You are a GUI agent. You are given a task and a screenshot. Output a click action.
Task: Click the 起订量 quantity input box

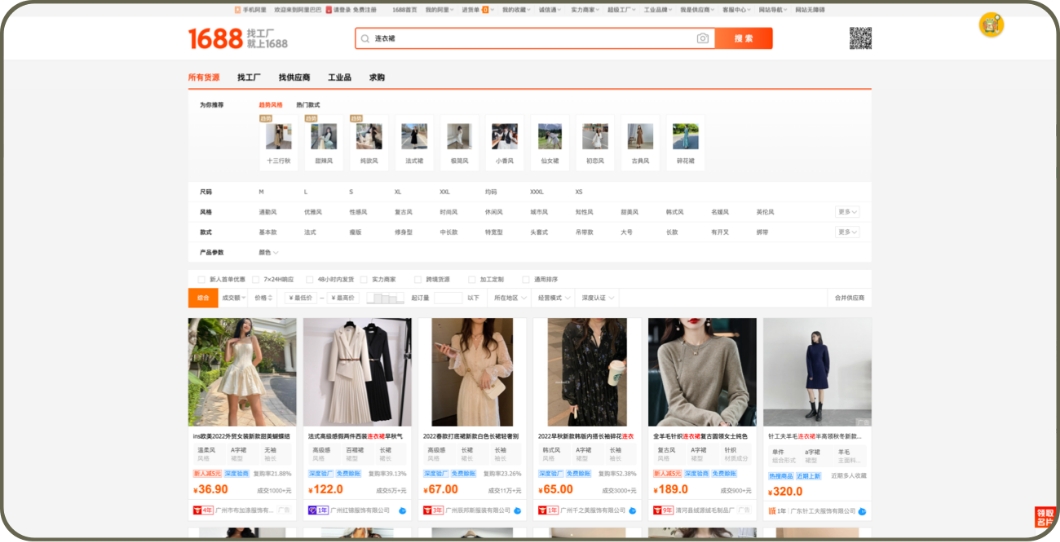click(448, 297)
